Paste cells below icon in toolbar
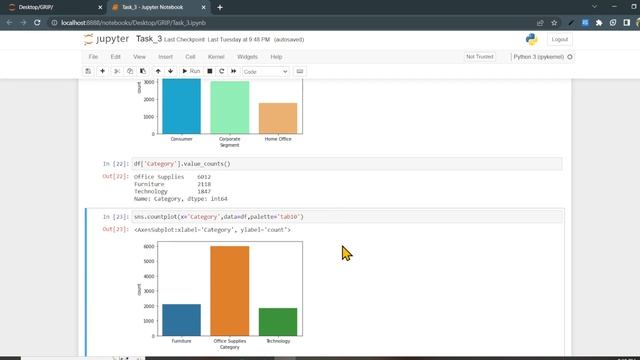The width and height of the screenshot is (640, 360). click(143, 71)
